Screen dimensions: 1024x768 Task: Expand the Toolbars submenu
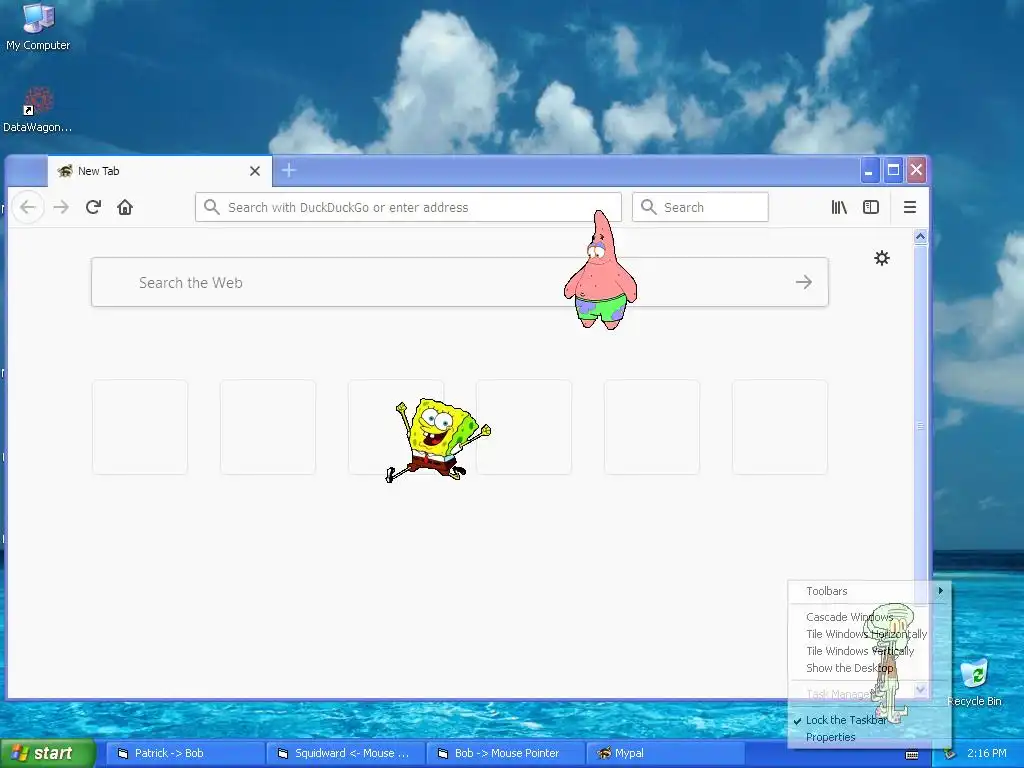(x=869, y=591)
